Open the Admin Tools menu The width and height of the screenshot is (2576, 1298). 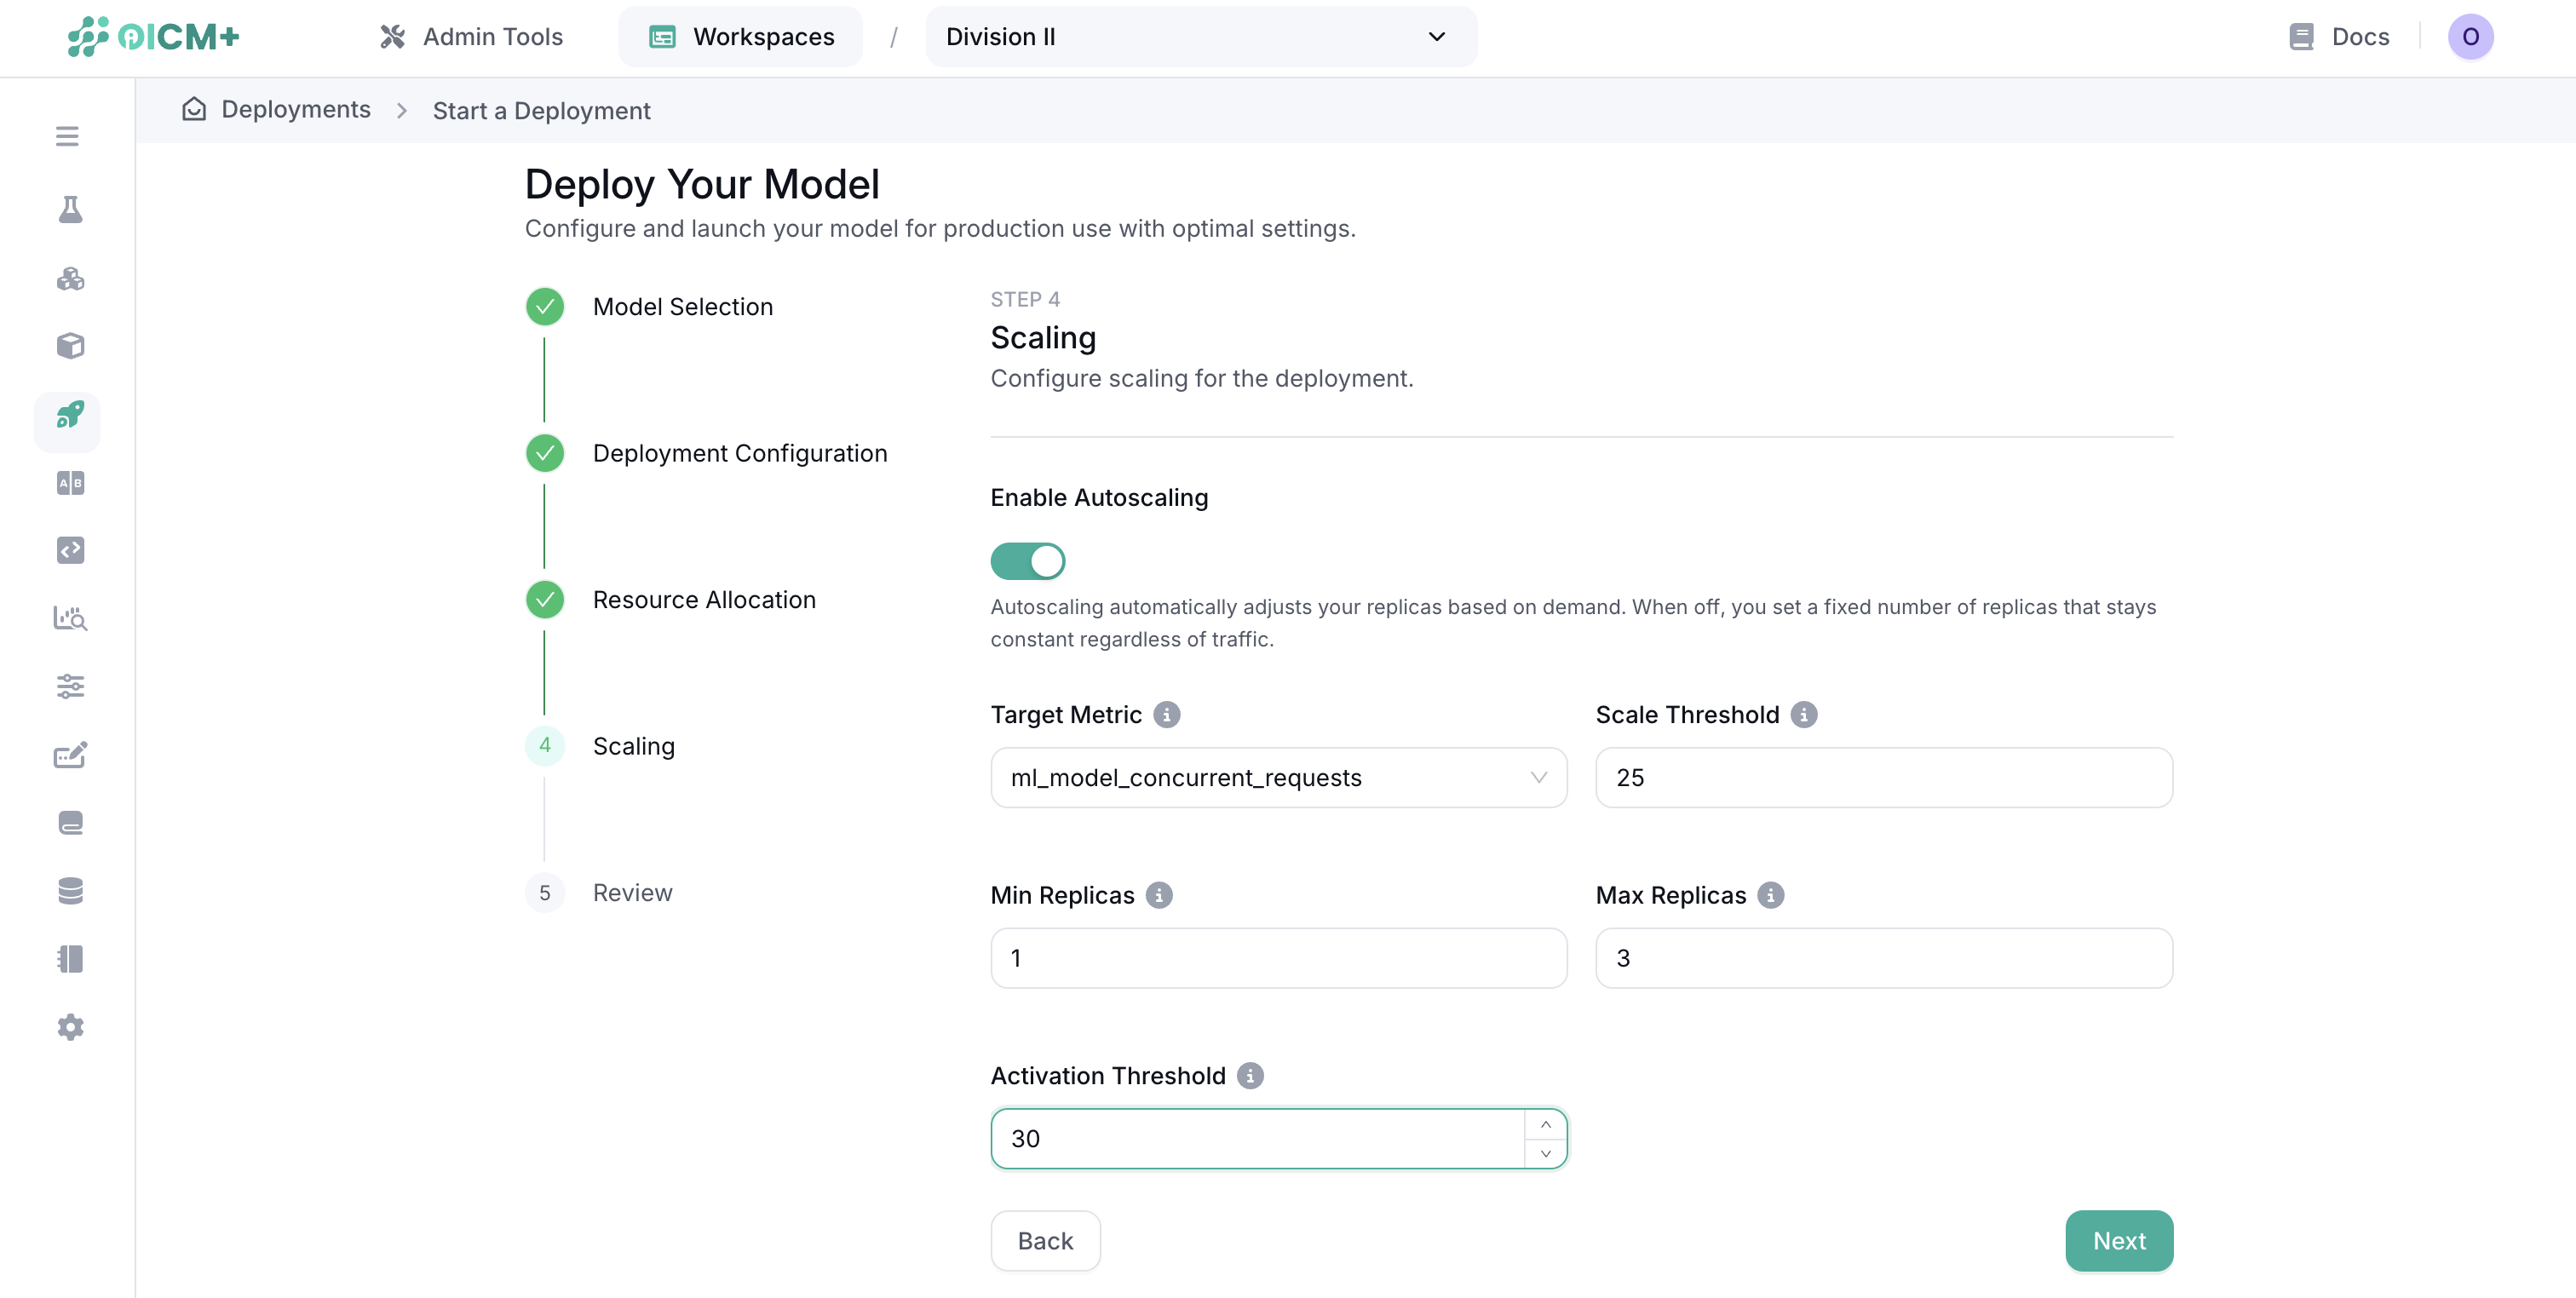[x=470, y=36]
